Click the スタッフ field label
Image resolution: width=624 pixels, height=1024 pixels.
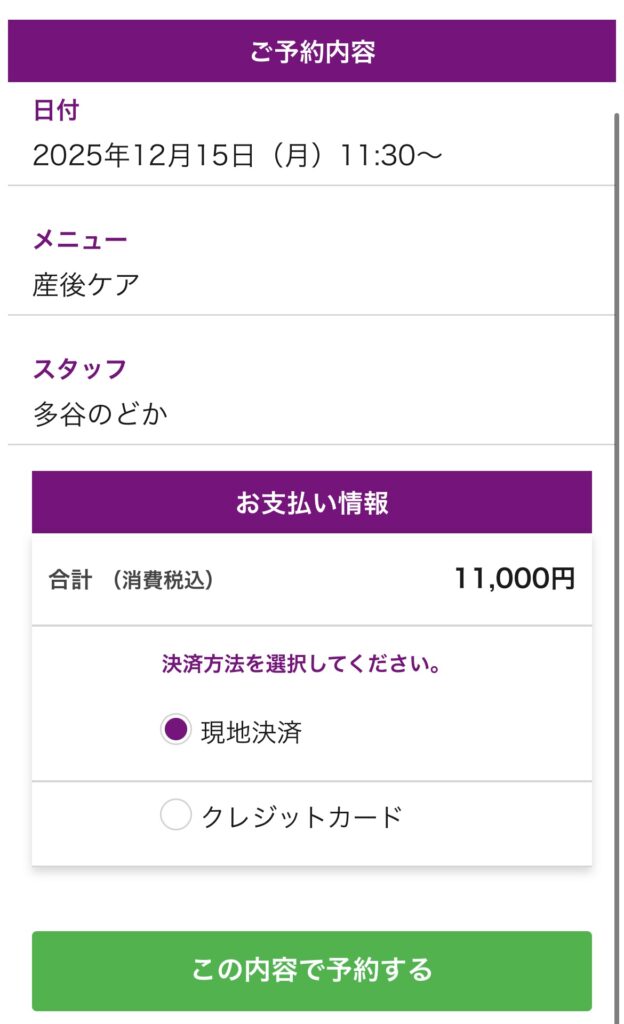pos(80,369)
